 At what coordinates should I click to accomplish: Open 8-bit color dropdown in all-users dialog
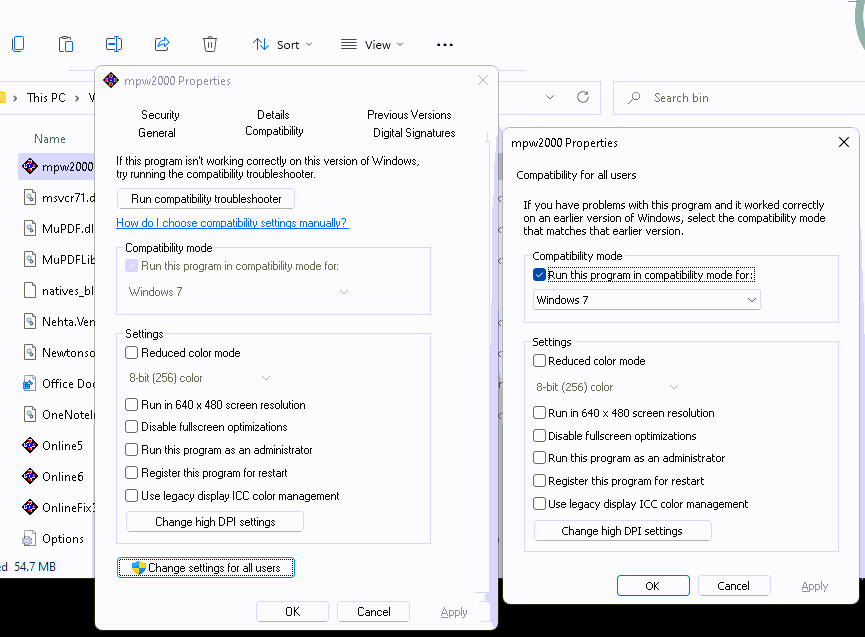coord(607,387)
